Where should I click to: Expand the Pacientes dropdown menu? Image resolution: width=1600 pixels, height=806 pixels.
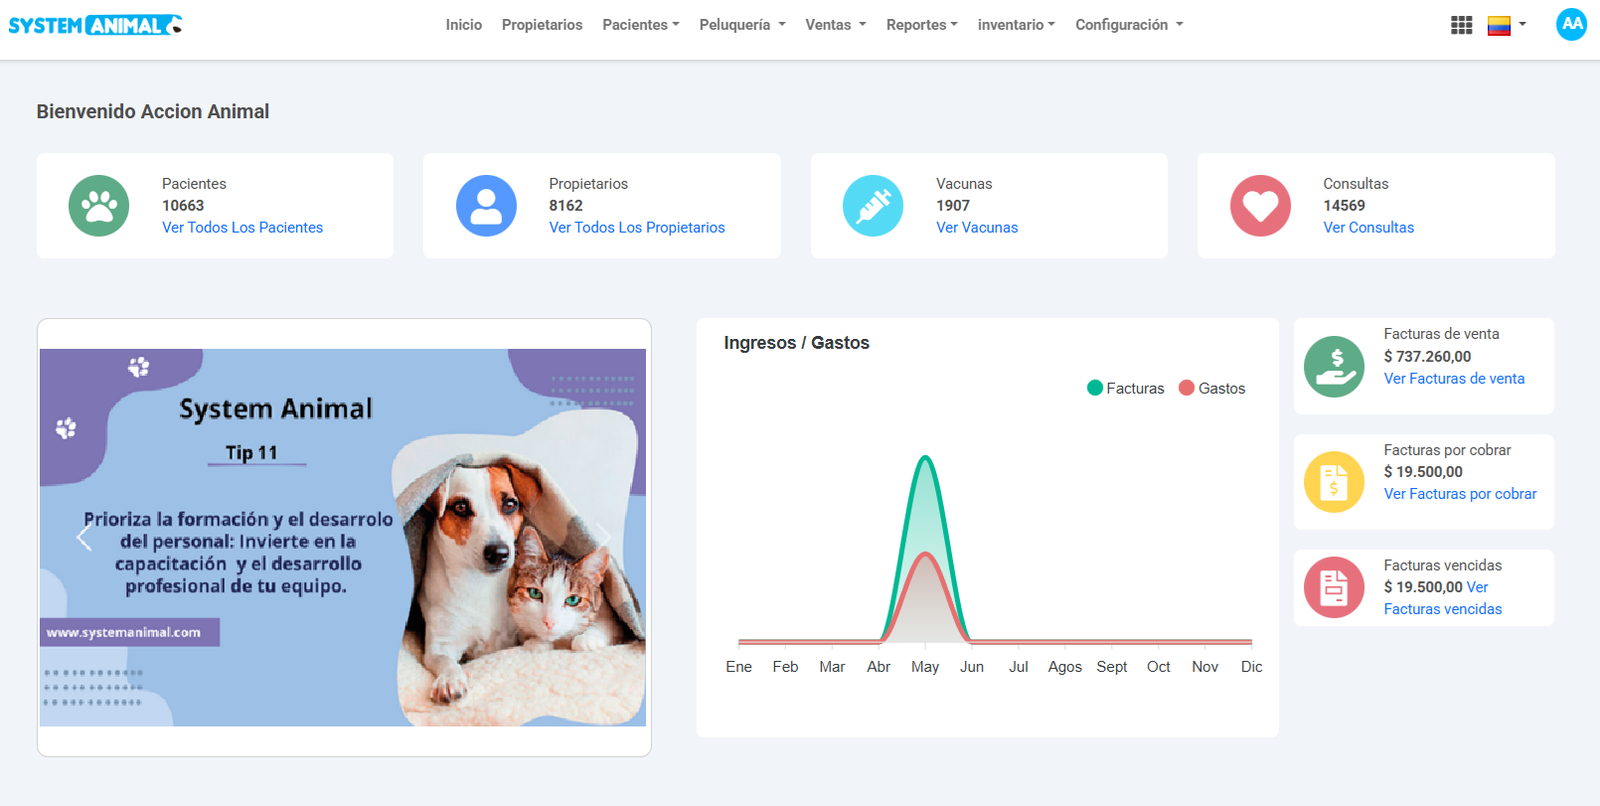coord(641,25)
